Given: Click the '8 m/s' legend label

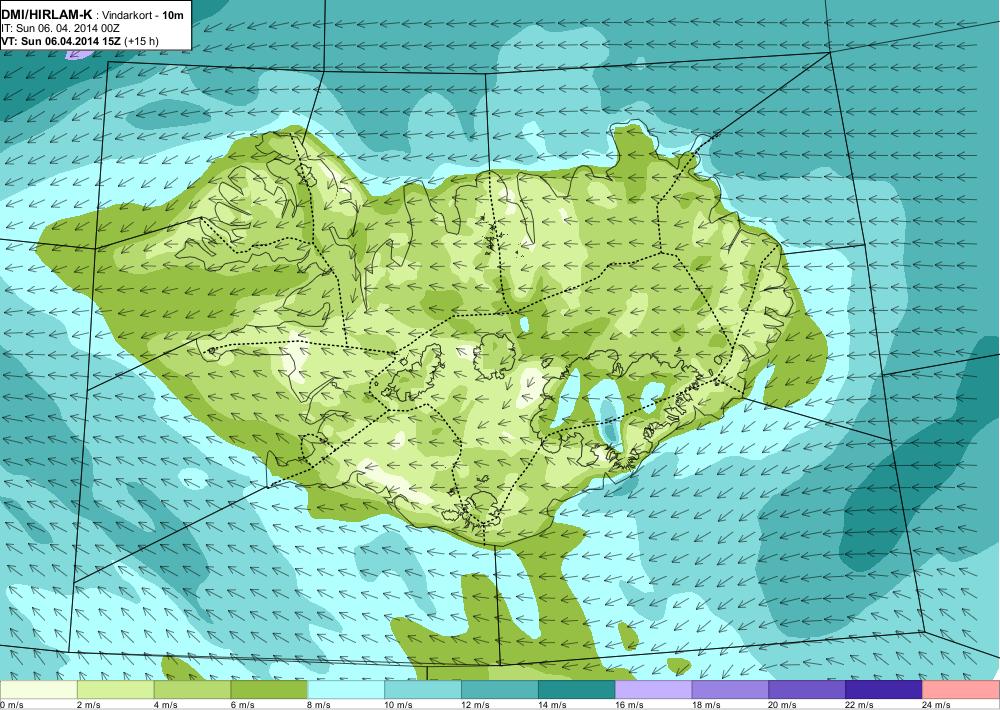Looking at the screenshot, I should click(x=320, y=705).
